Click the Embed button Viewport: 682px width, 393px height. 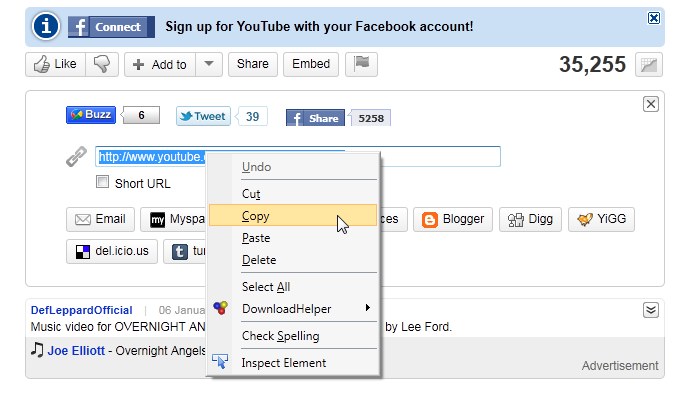pos(311,64)
